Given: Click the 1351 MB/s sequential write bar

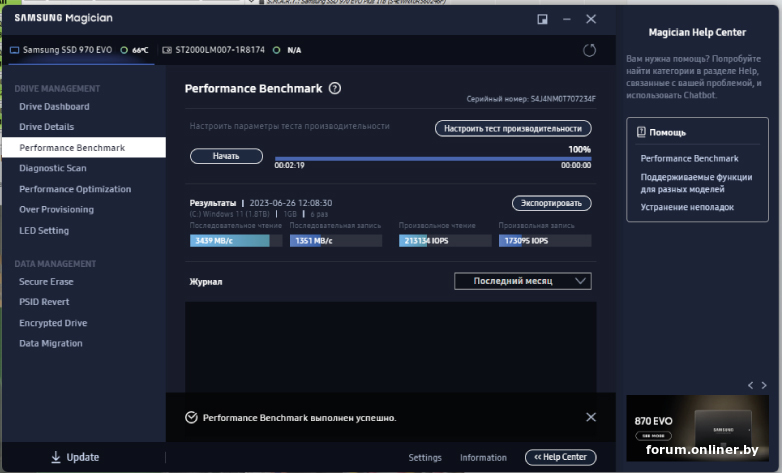Looking at the screenshot, I should click(336, 240).
